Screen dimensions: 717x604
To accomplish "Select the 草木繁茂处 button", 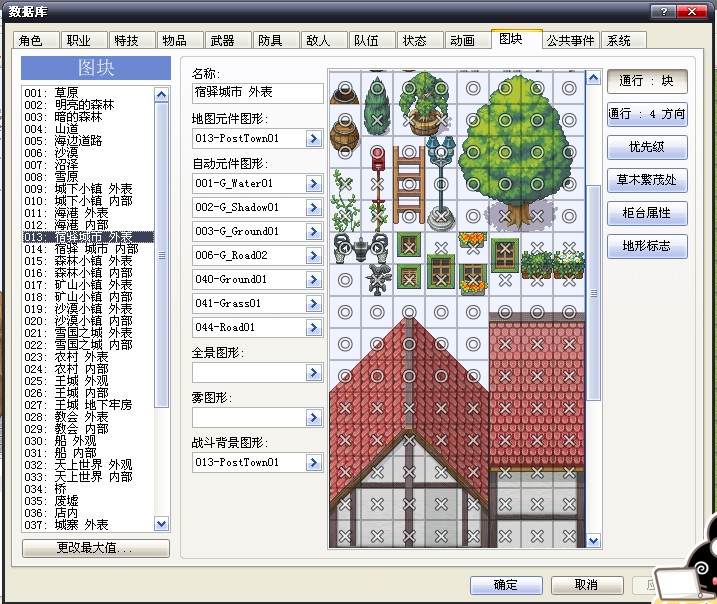I will click(647, 180).
